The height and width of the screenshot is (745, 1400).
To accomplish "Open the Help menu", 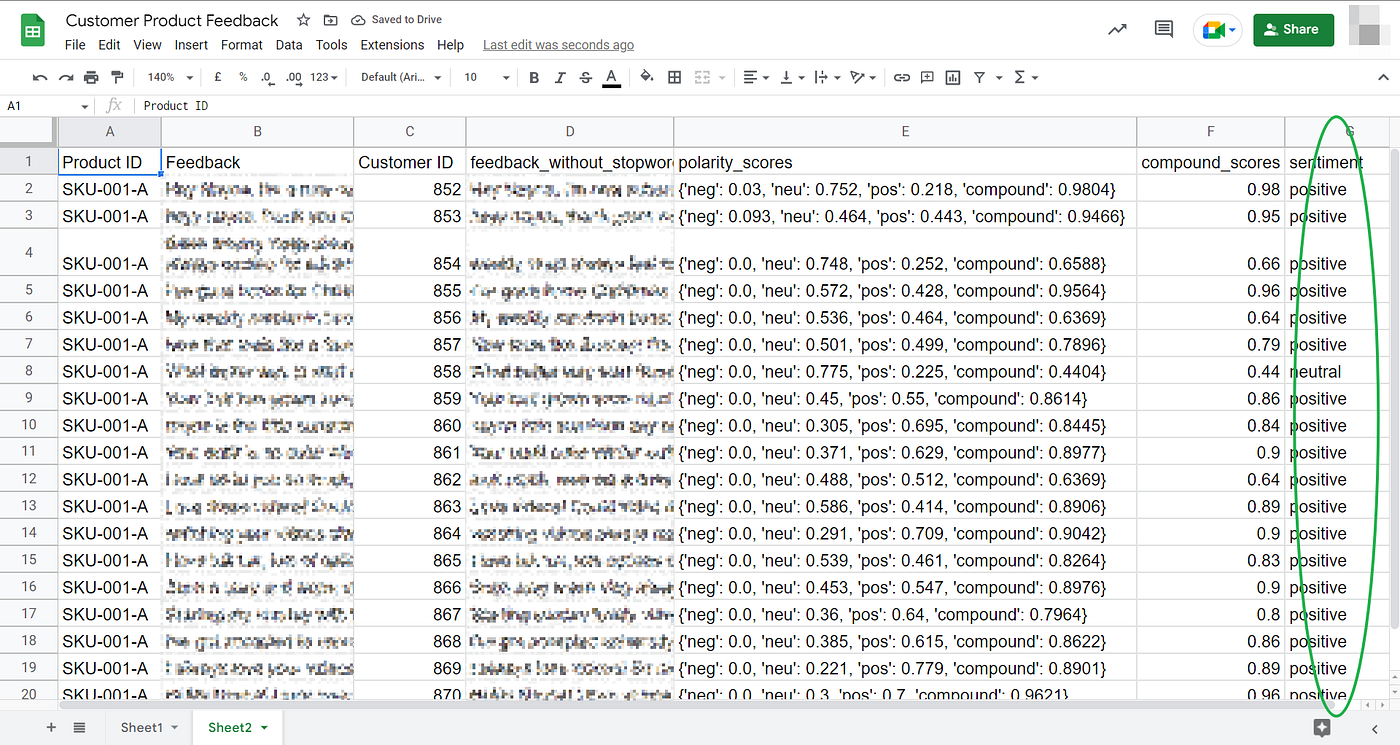I will click(x=450, y=45).
